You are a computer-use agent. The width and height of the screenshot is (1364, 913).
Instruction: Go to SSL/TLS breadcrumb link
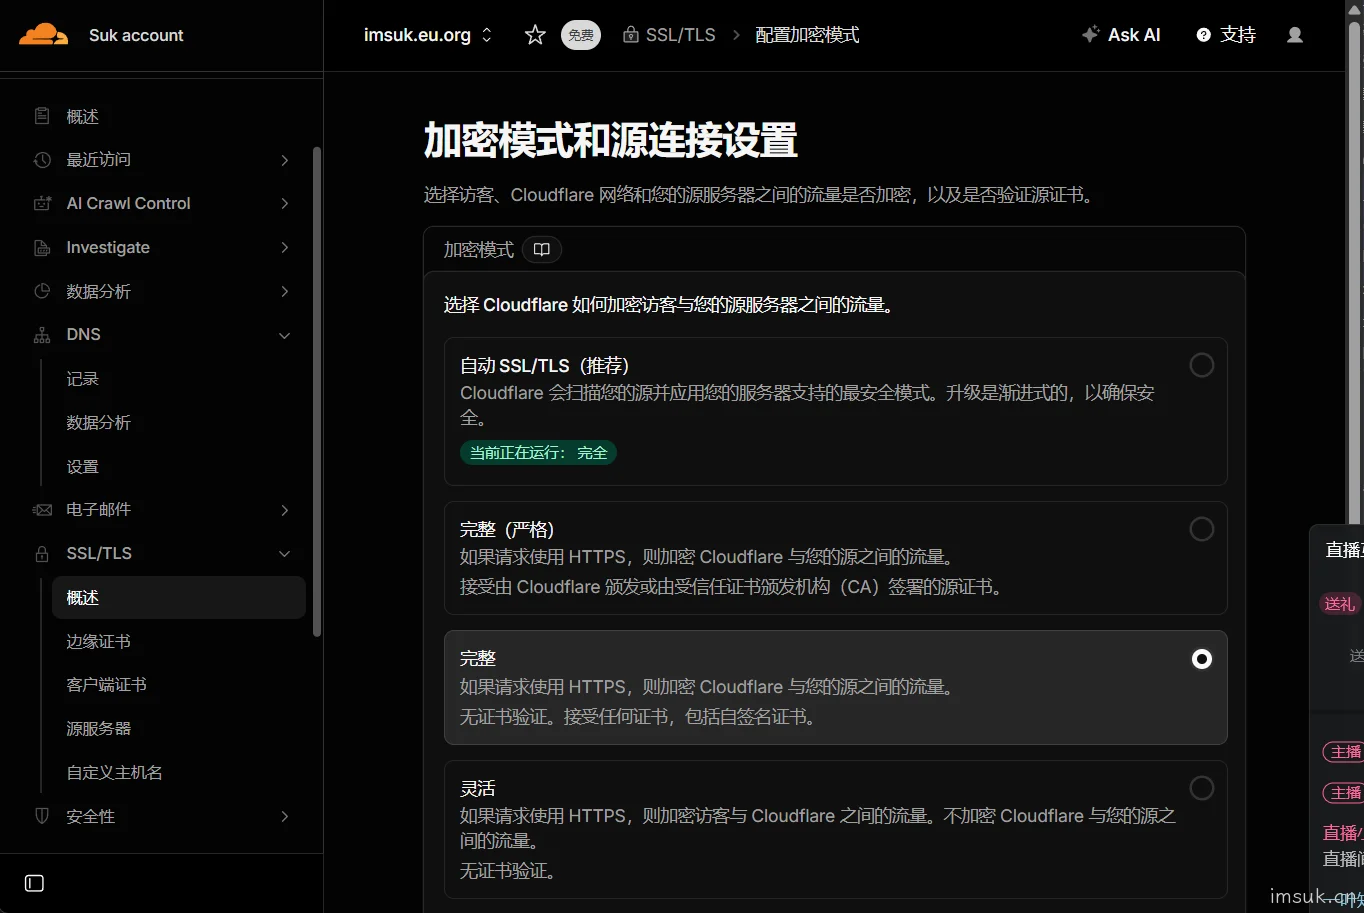[x=669, y=35]
